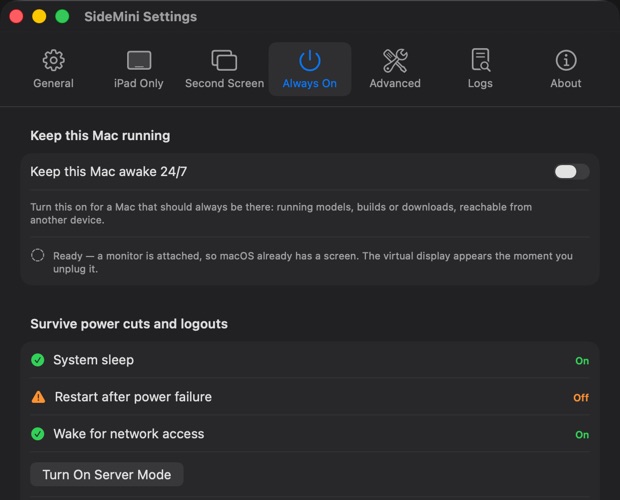
Task: Click green checkmark beside System sleep
Action: (38, 360)
